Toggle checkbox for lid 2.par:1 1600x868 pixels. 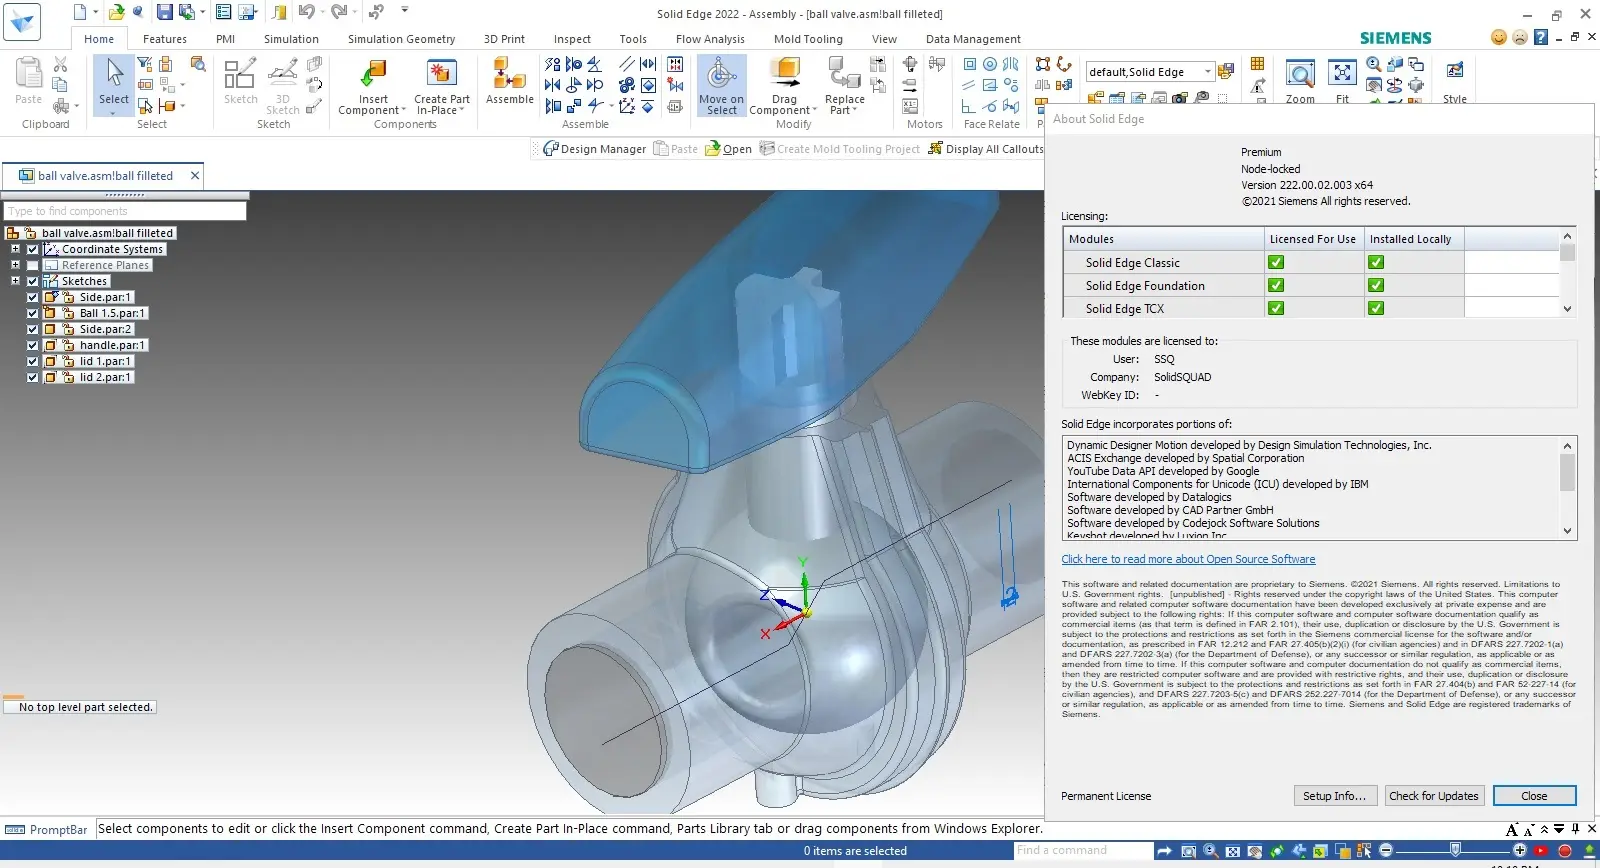pyautogui.click(x=33, y=377)
